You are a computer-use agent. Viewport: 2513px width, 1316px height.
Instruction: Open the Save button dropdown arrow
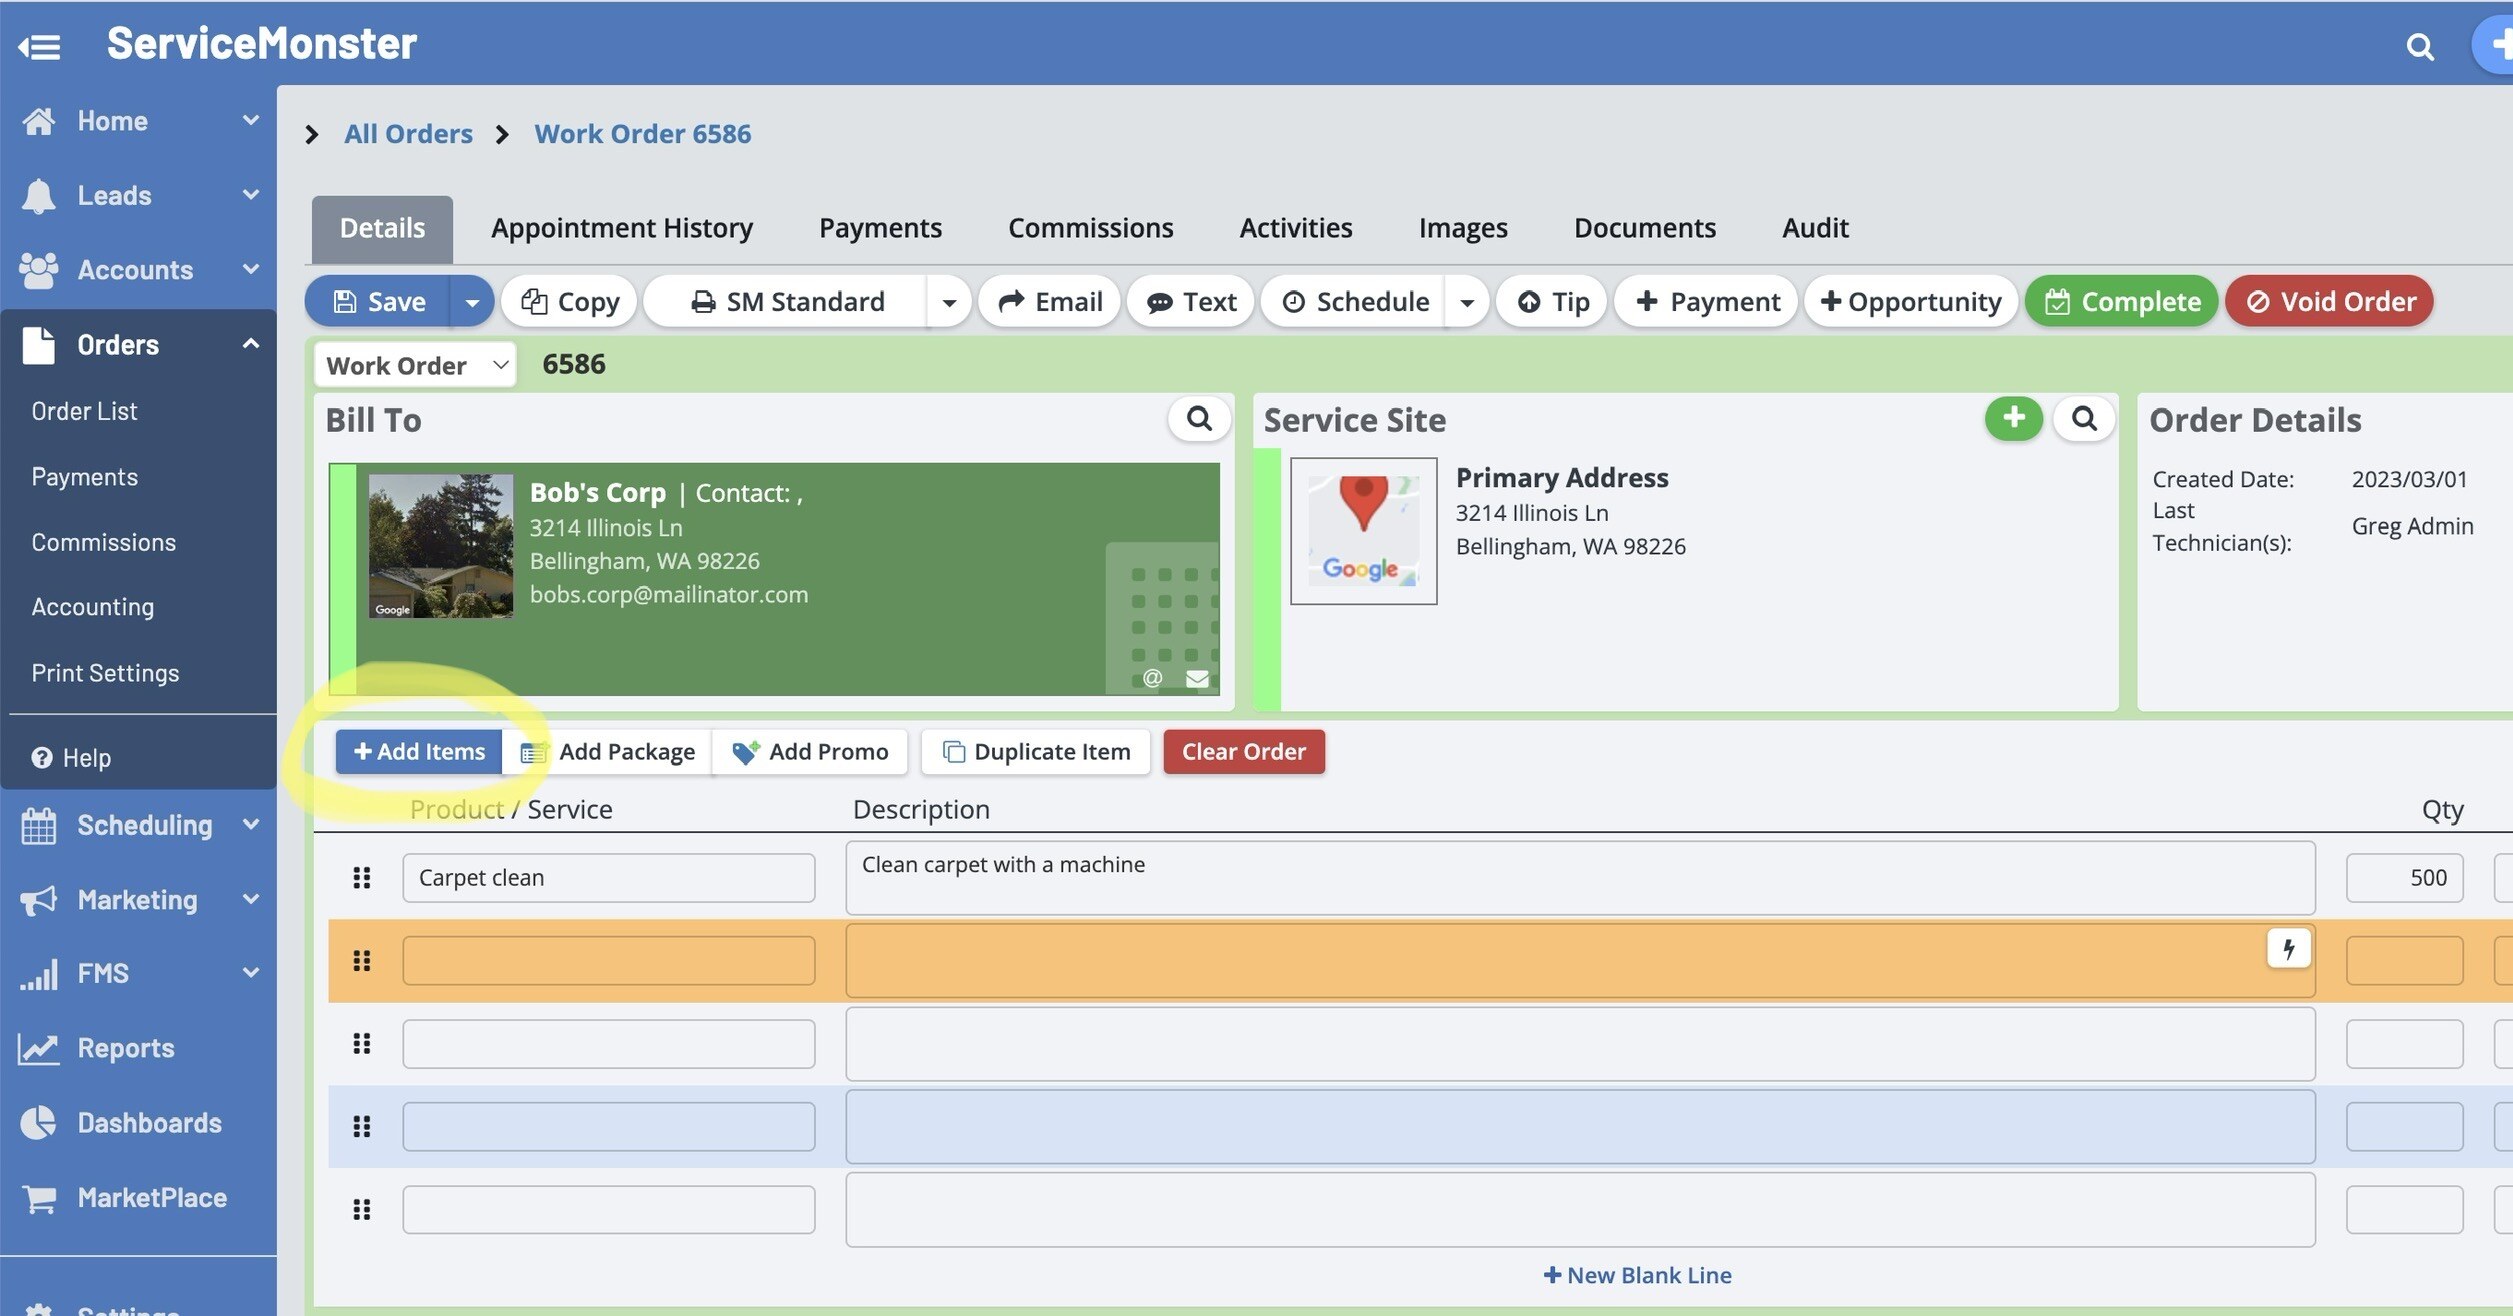pyautogui.click(x=472, y=301)
